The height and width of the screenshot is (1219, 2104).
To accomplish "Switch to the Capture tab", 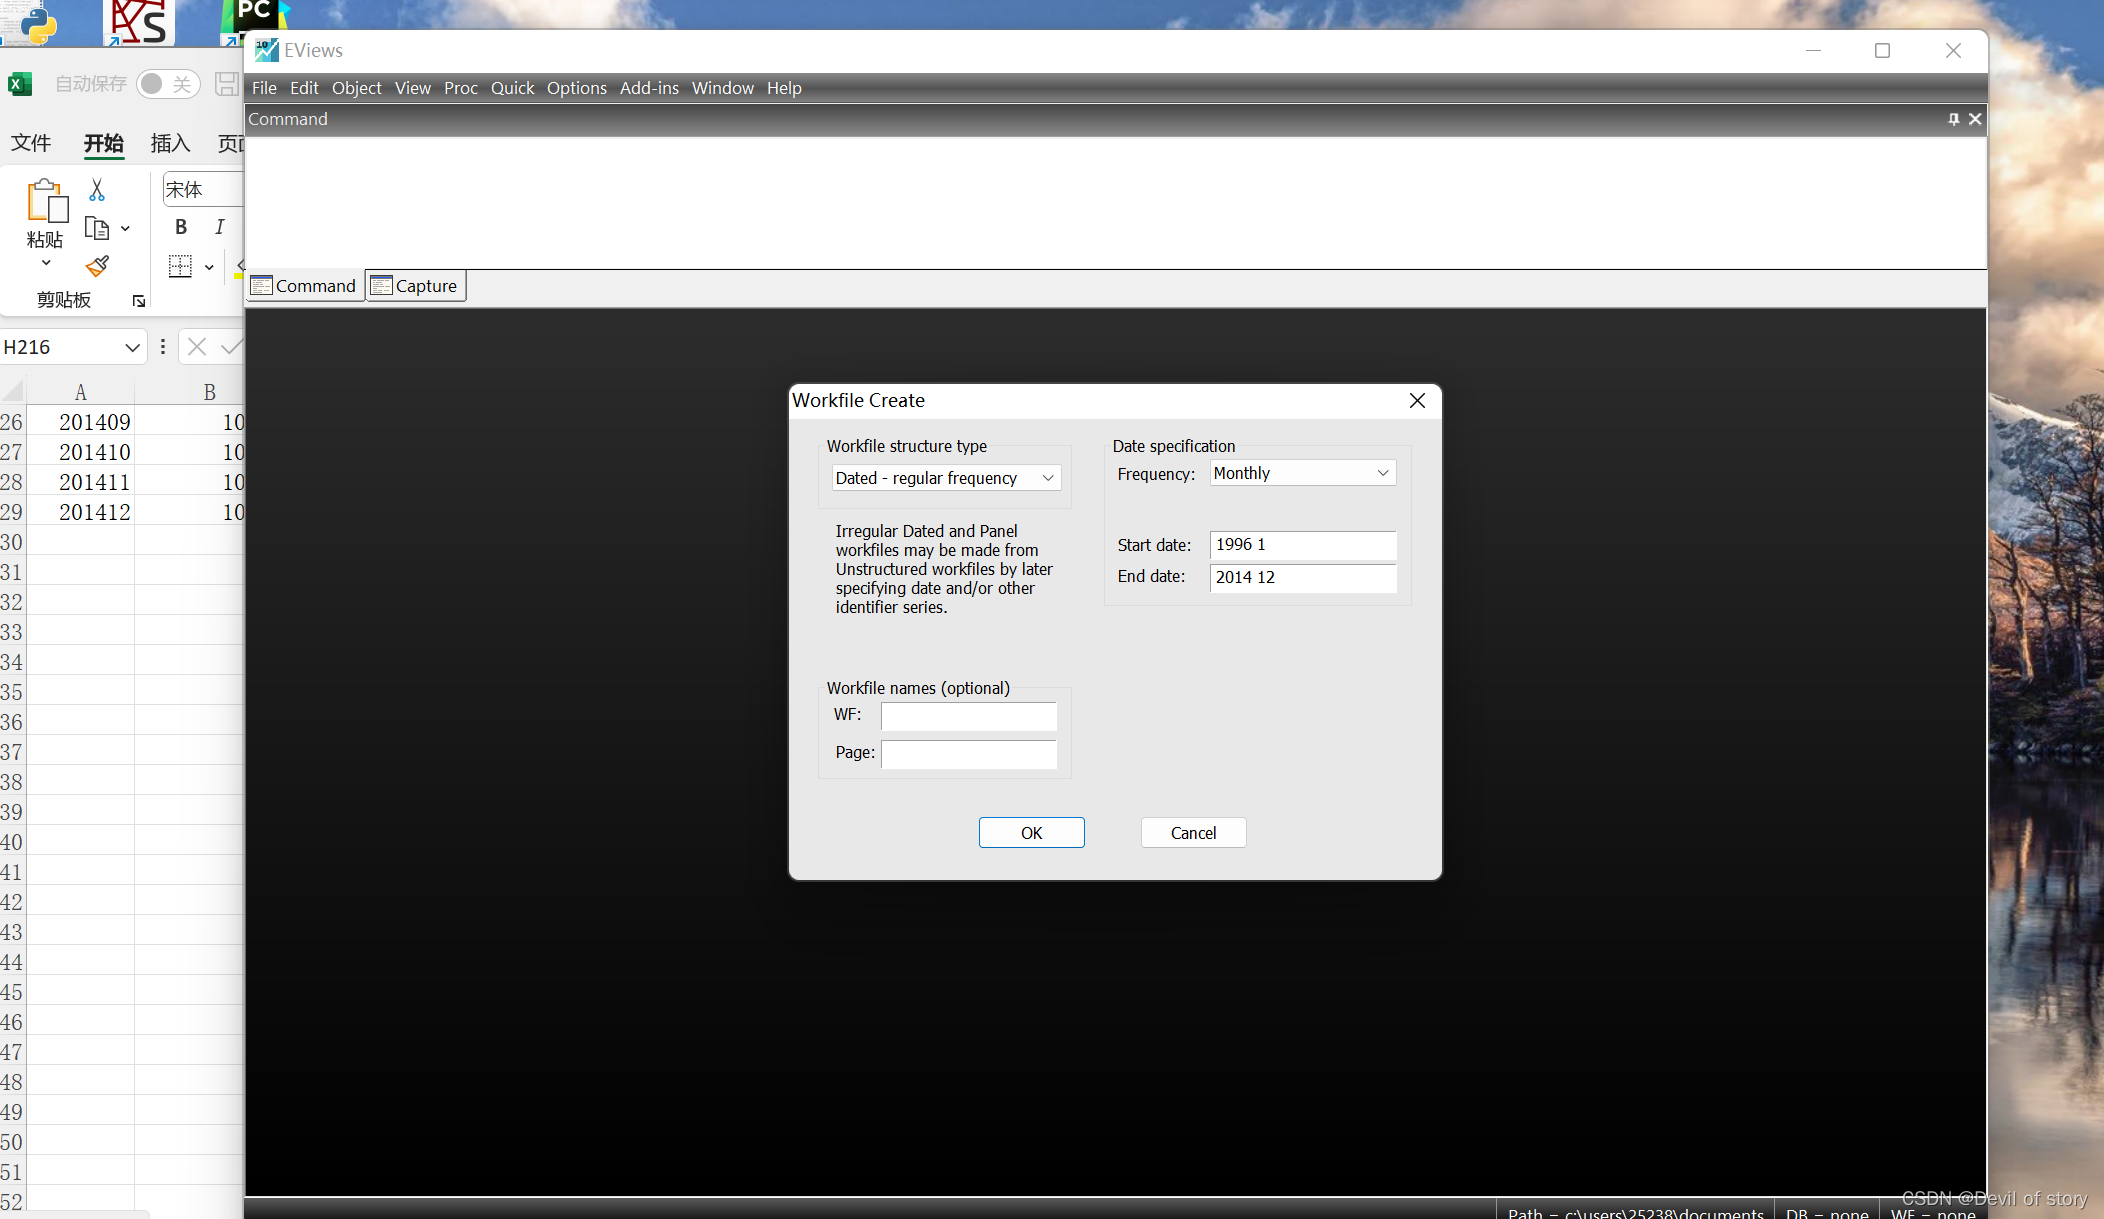I will (x=415, y=286).
